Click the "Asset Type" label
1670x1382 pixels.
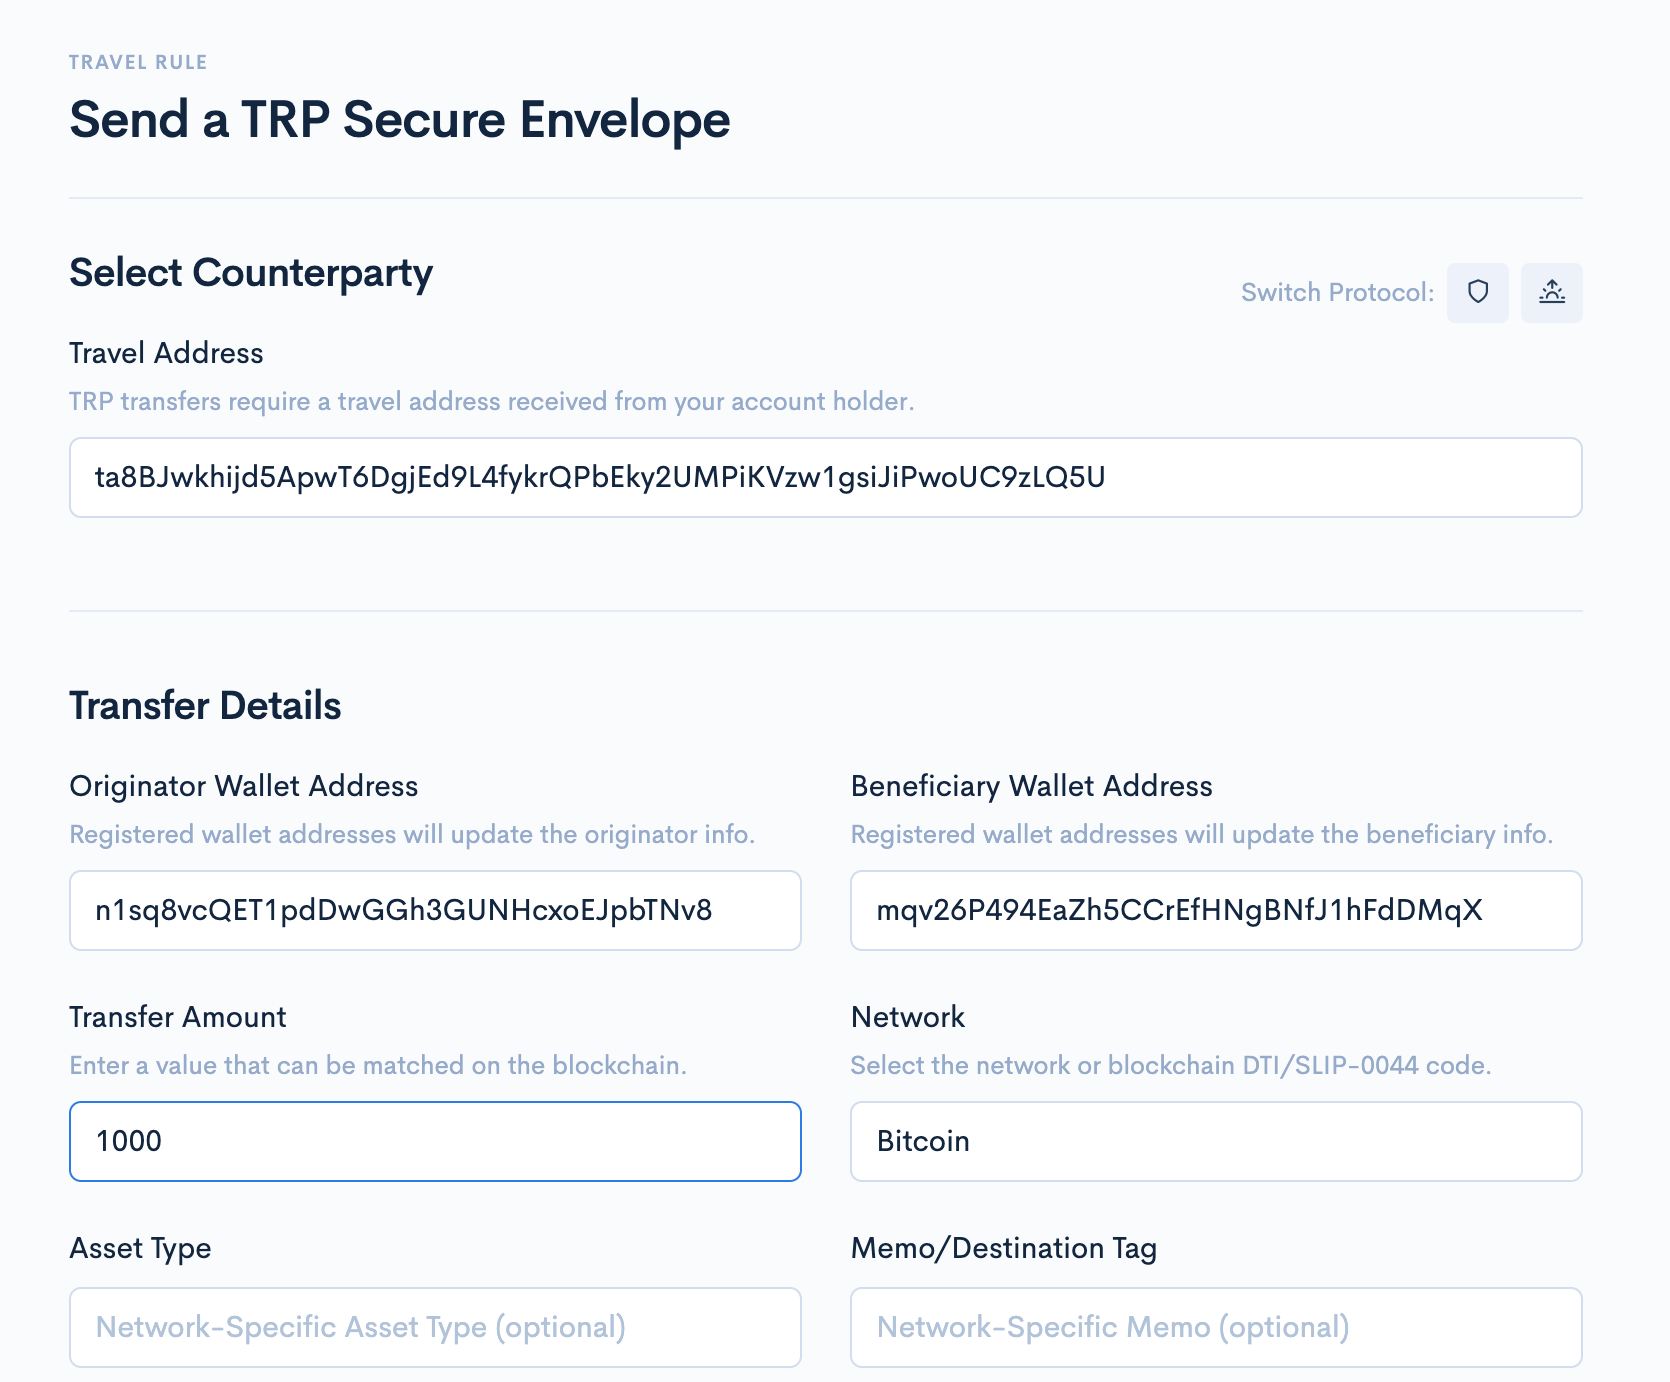point(140,1248)
